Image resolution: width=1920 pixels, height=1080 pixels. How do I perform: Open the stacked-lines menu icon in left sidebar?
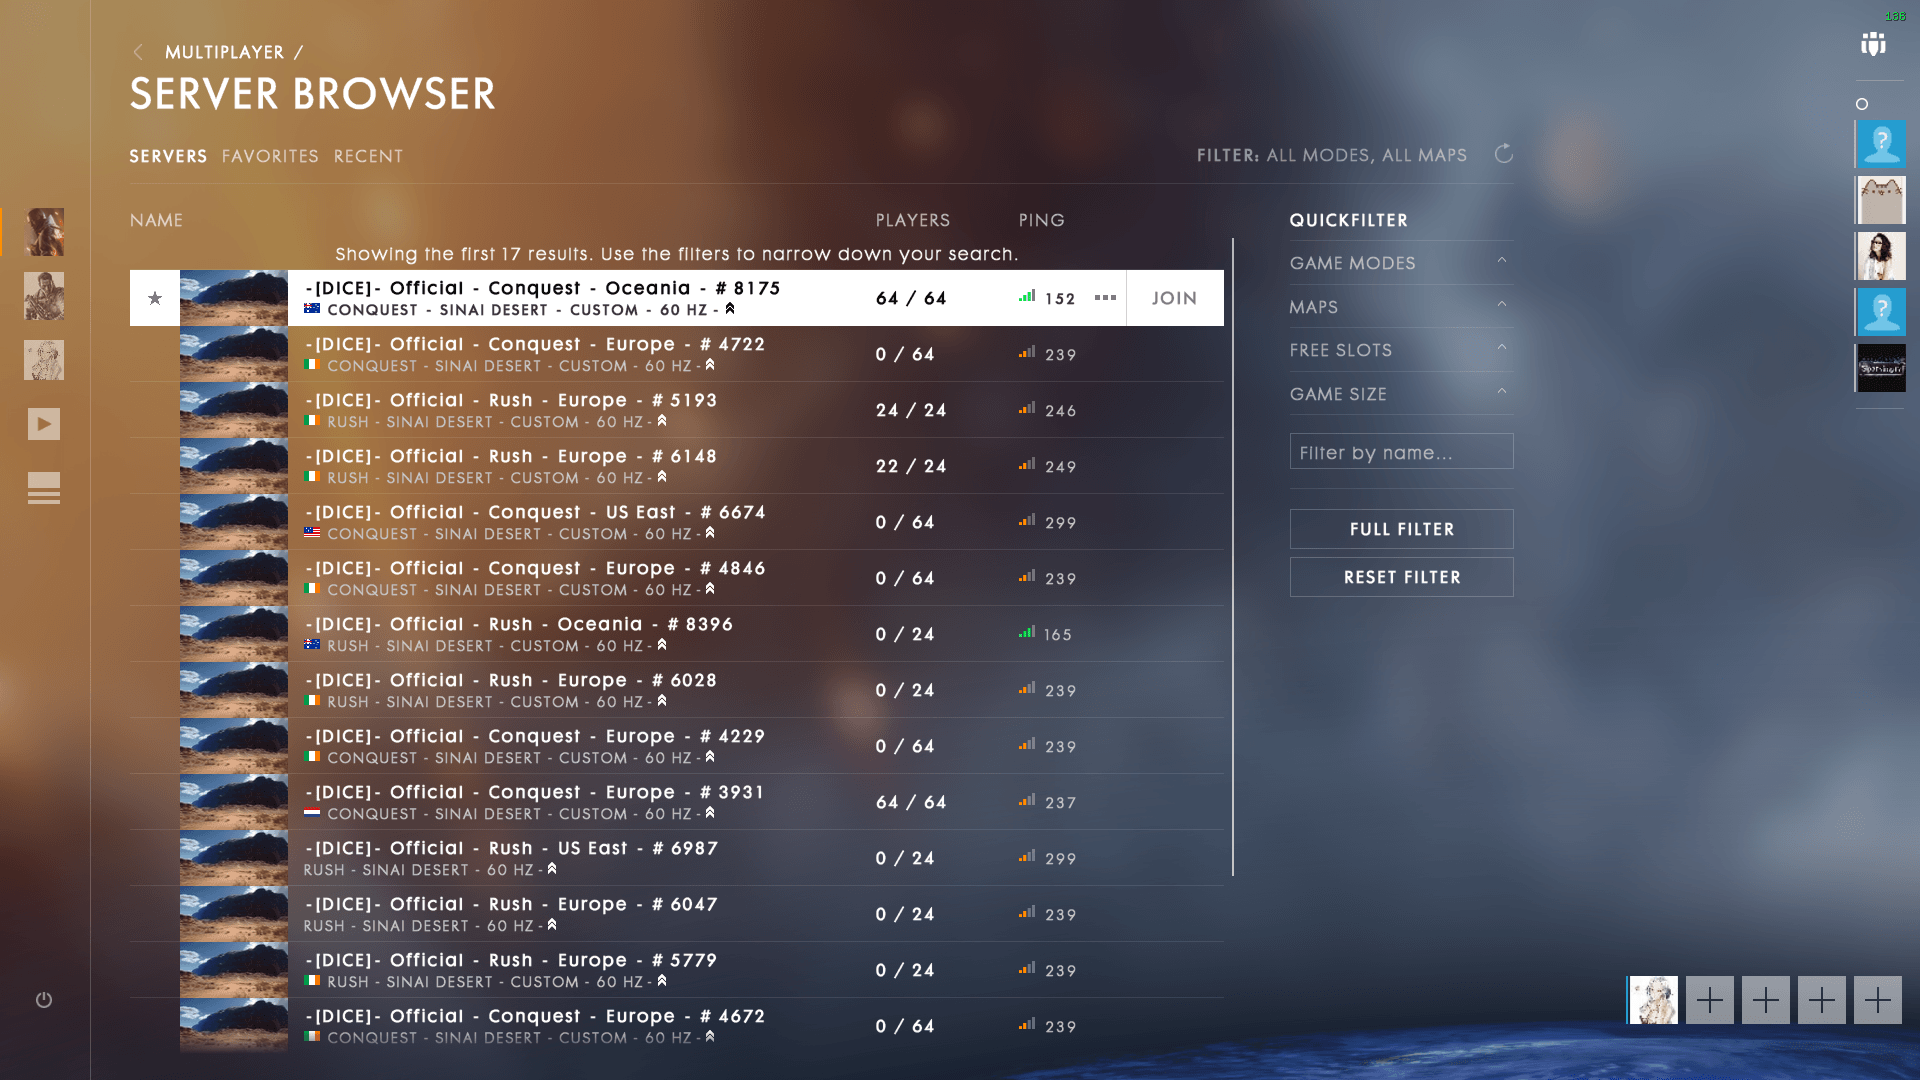coord(44,488)
